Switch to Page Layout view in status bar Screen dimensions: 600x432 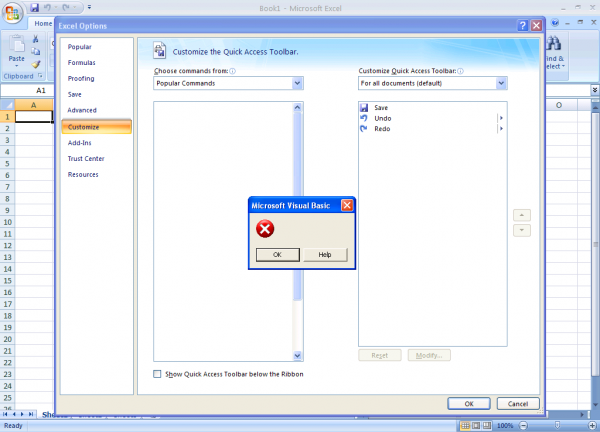pyautogui.click(x=476, y=425)
